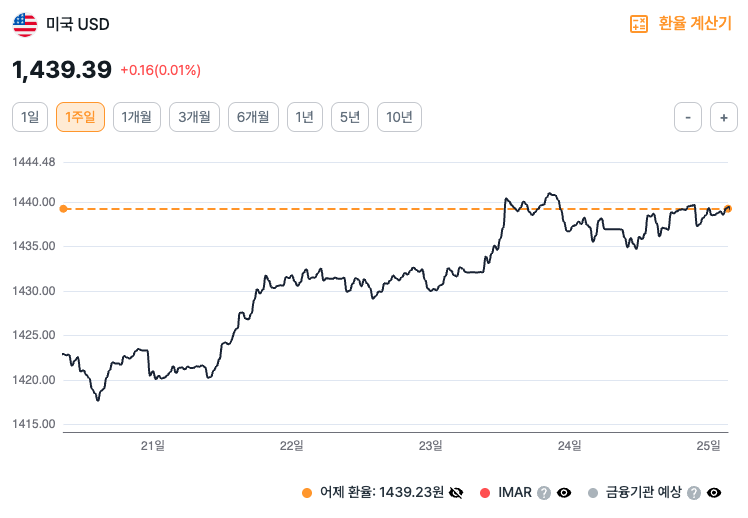Viewport: 748px width, 518px height.
Task: Click the orange 어제 환율 legend dot
Action: tap(307, 492)
